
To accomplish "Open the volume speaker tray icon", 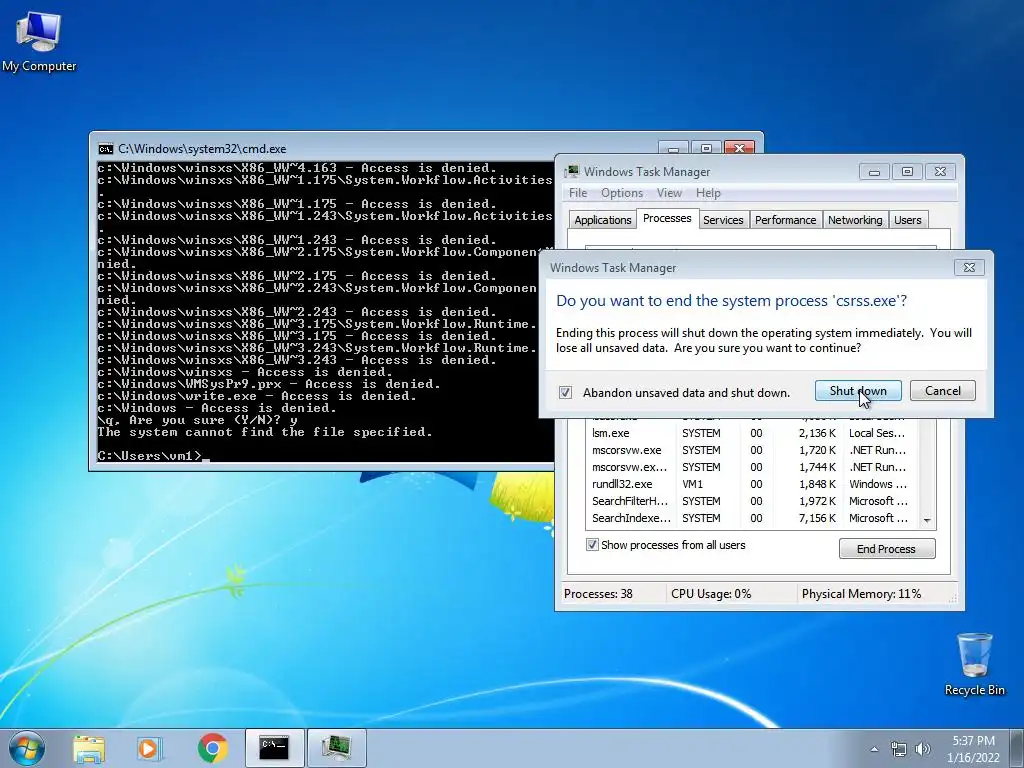I will click(x=923, y=749).
